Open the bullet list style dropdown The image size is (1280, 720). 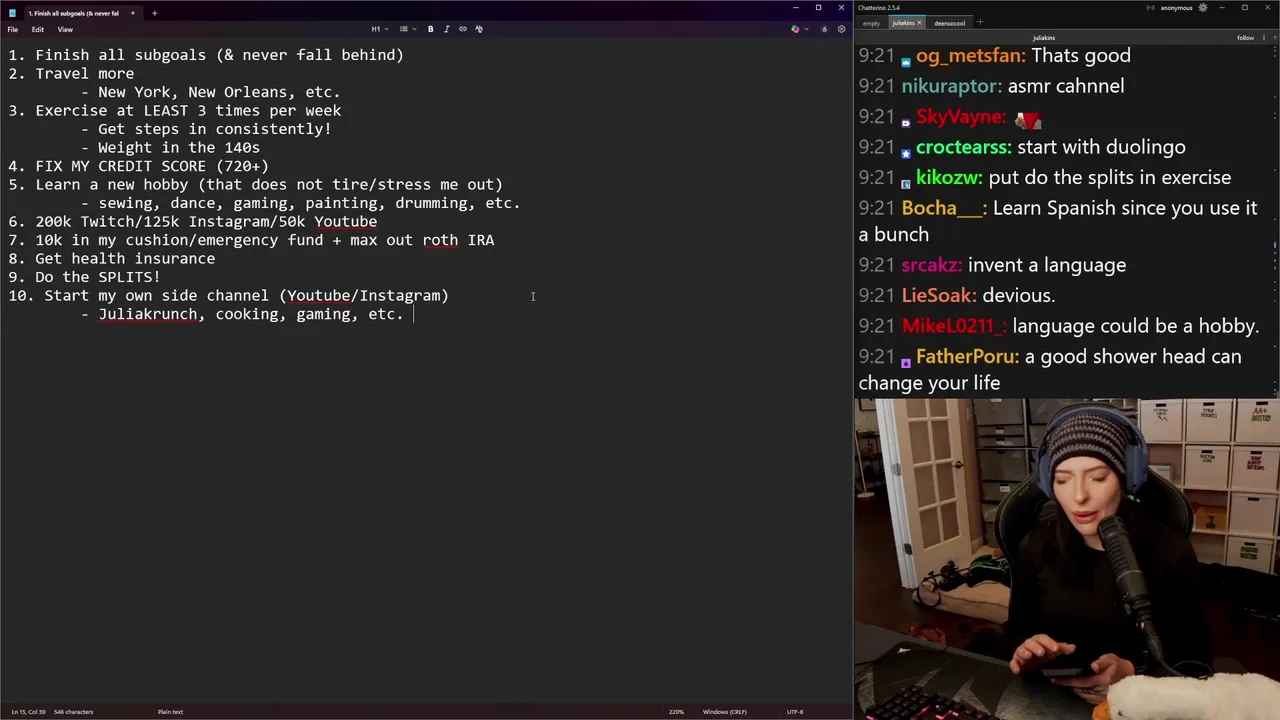click(406, 29)
